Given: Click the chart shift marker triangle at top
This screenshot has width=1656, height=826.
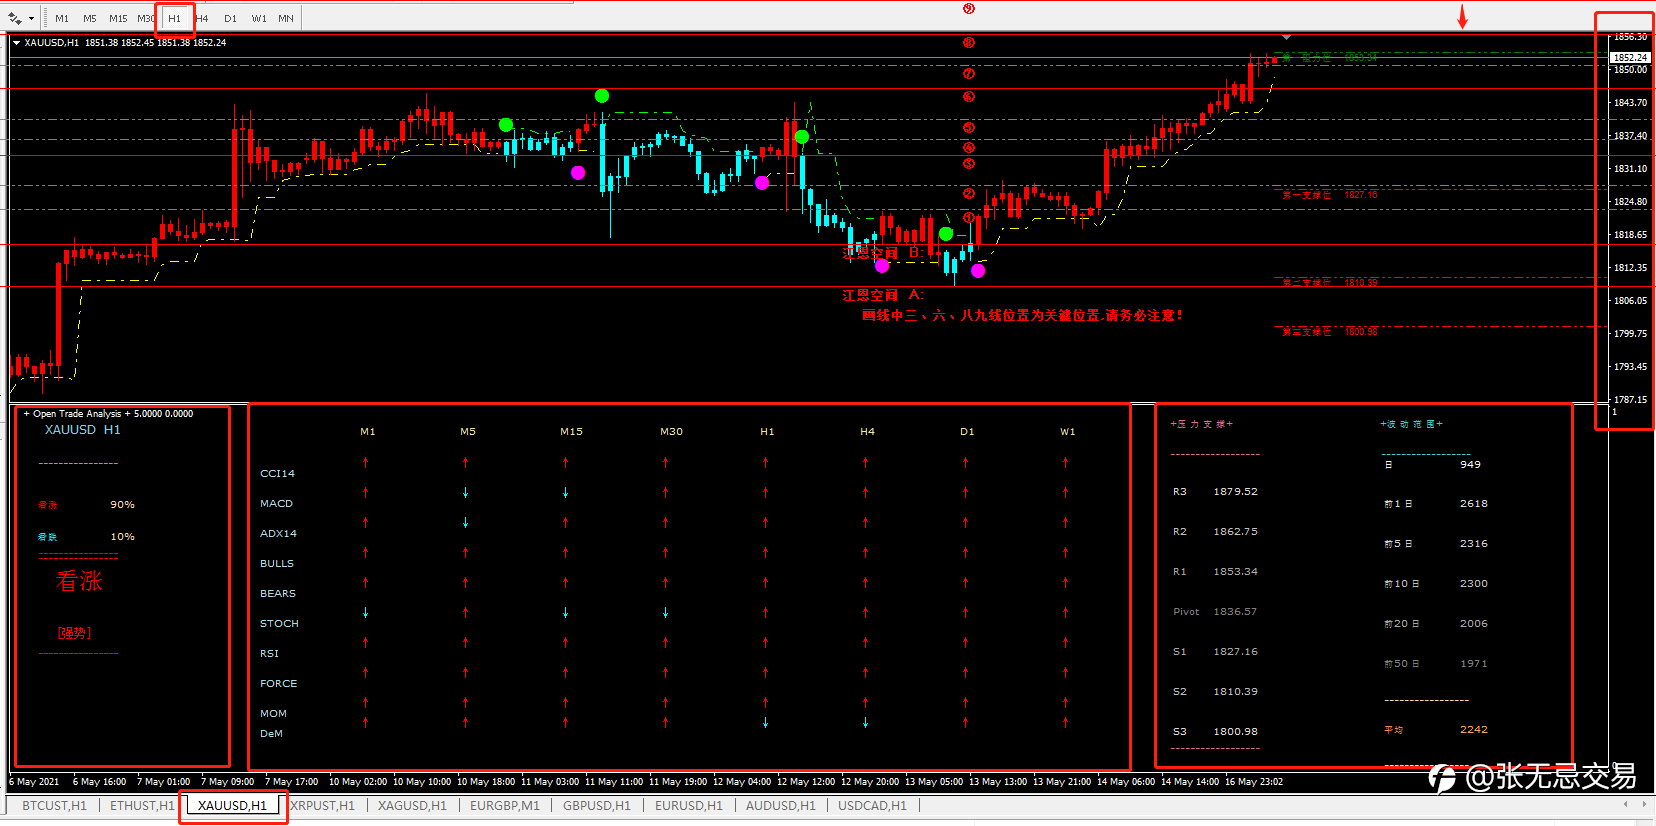Looking at the screenshot, I should pyautogui.click(x=1287, y=37).
